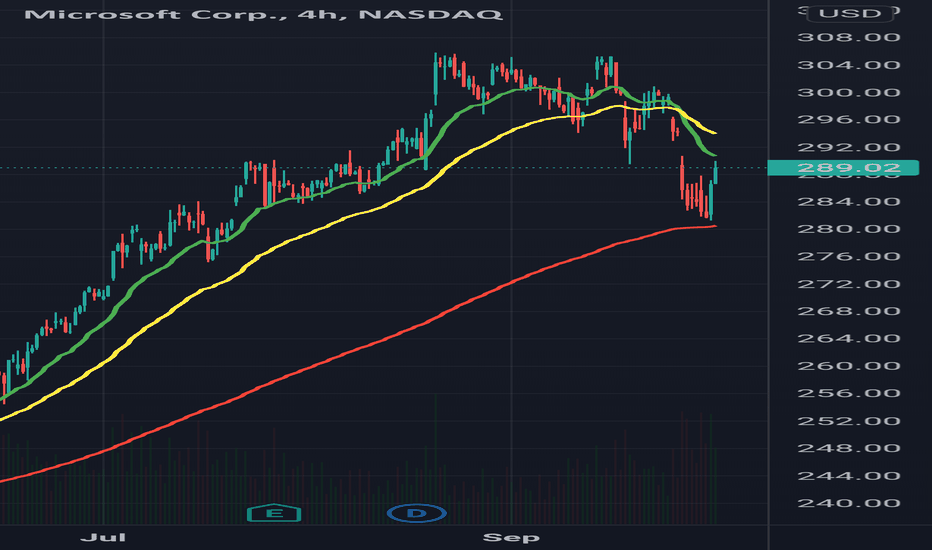This screenshot has height=550, width=932.
Task: Open the USD currency selector
Action: 850,13
